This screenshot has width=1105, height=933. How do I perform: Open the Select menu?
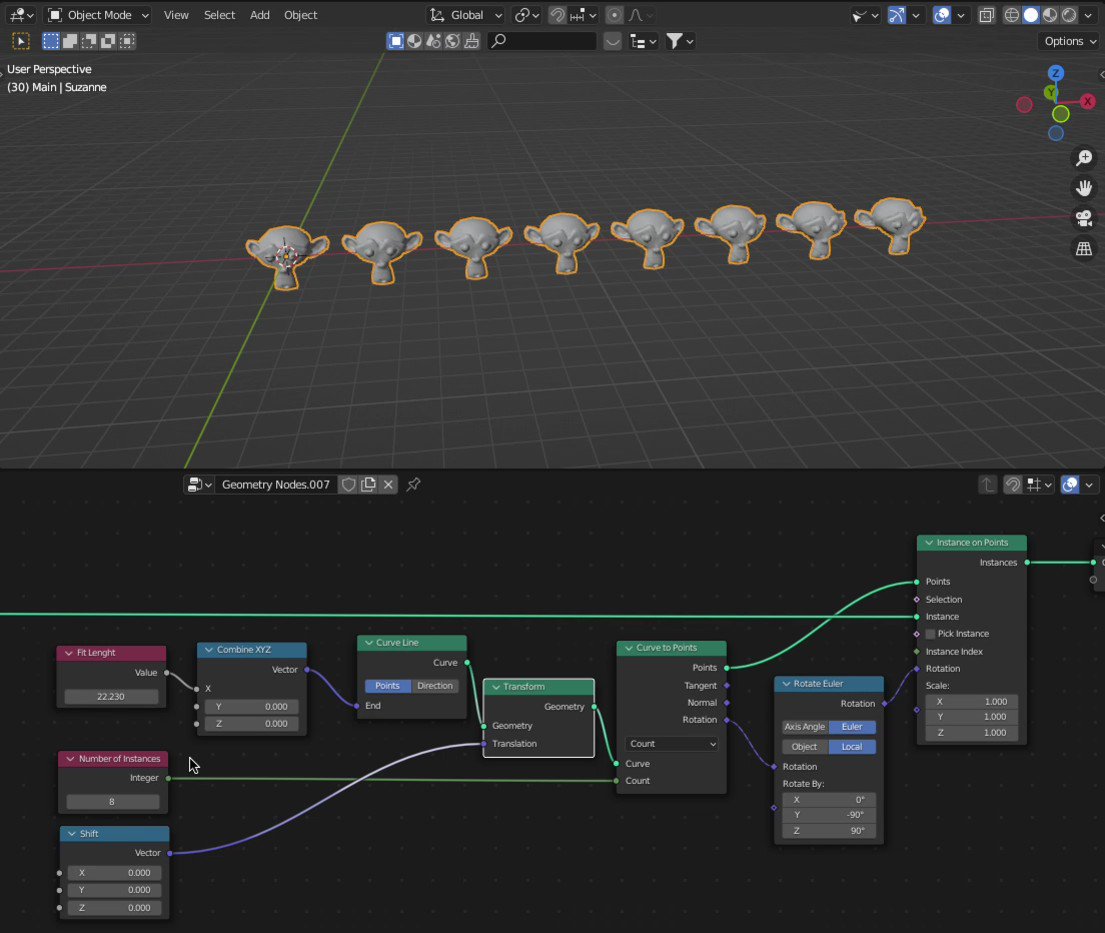(x=219, y=15)
